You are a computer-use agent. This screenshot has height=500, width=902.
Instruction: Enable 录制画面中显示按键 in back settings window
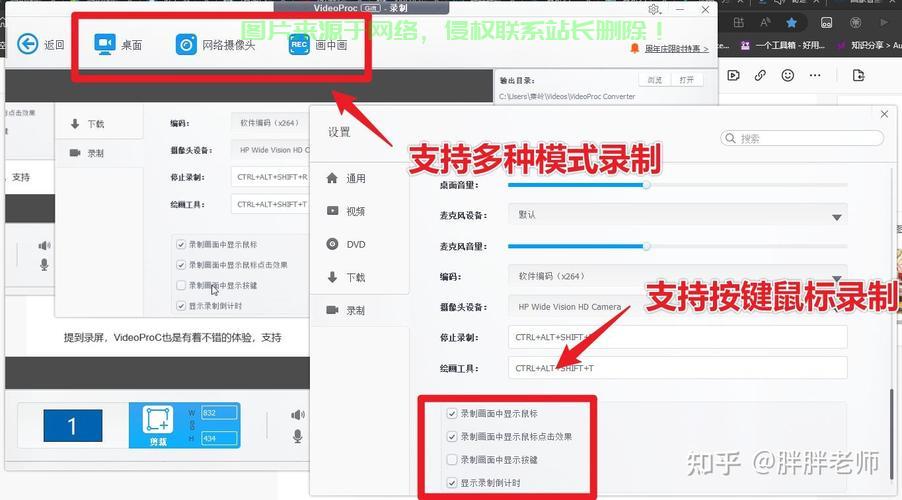point(181,285)
